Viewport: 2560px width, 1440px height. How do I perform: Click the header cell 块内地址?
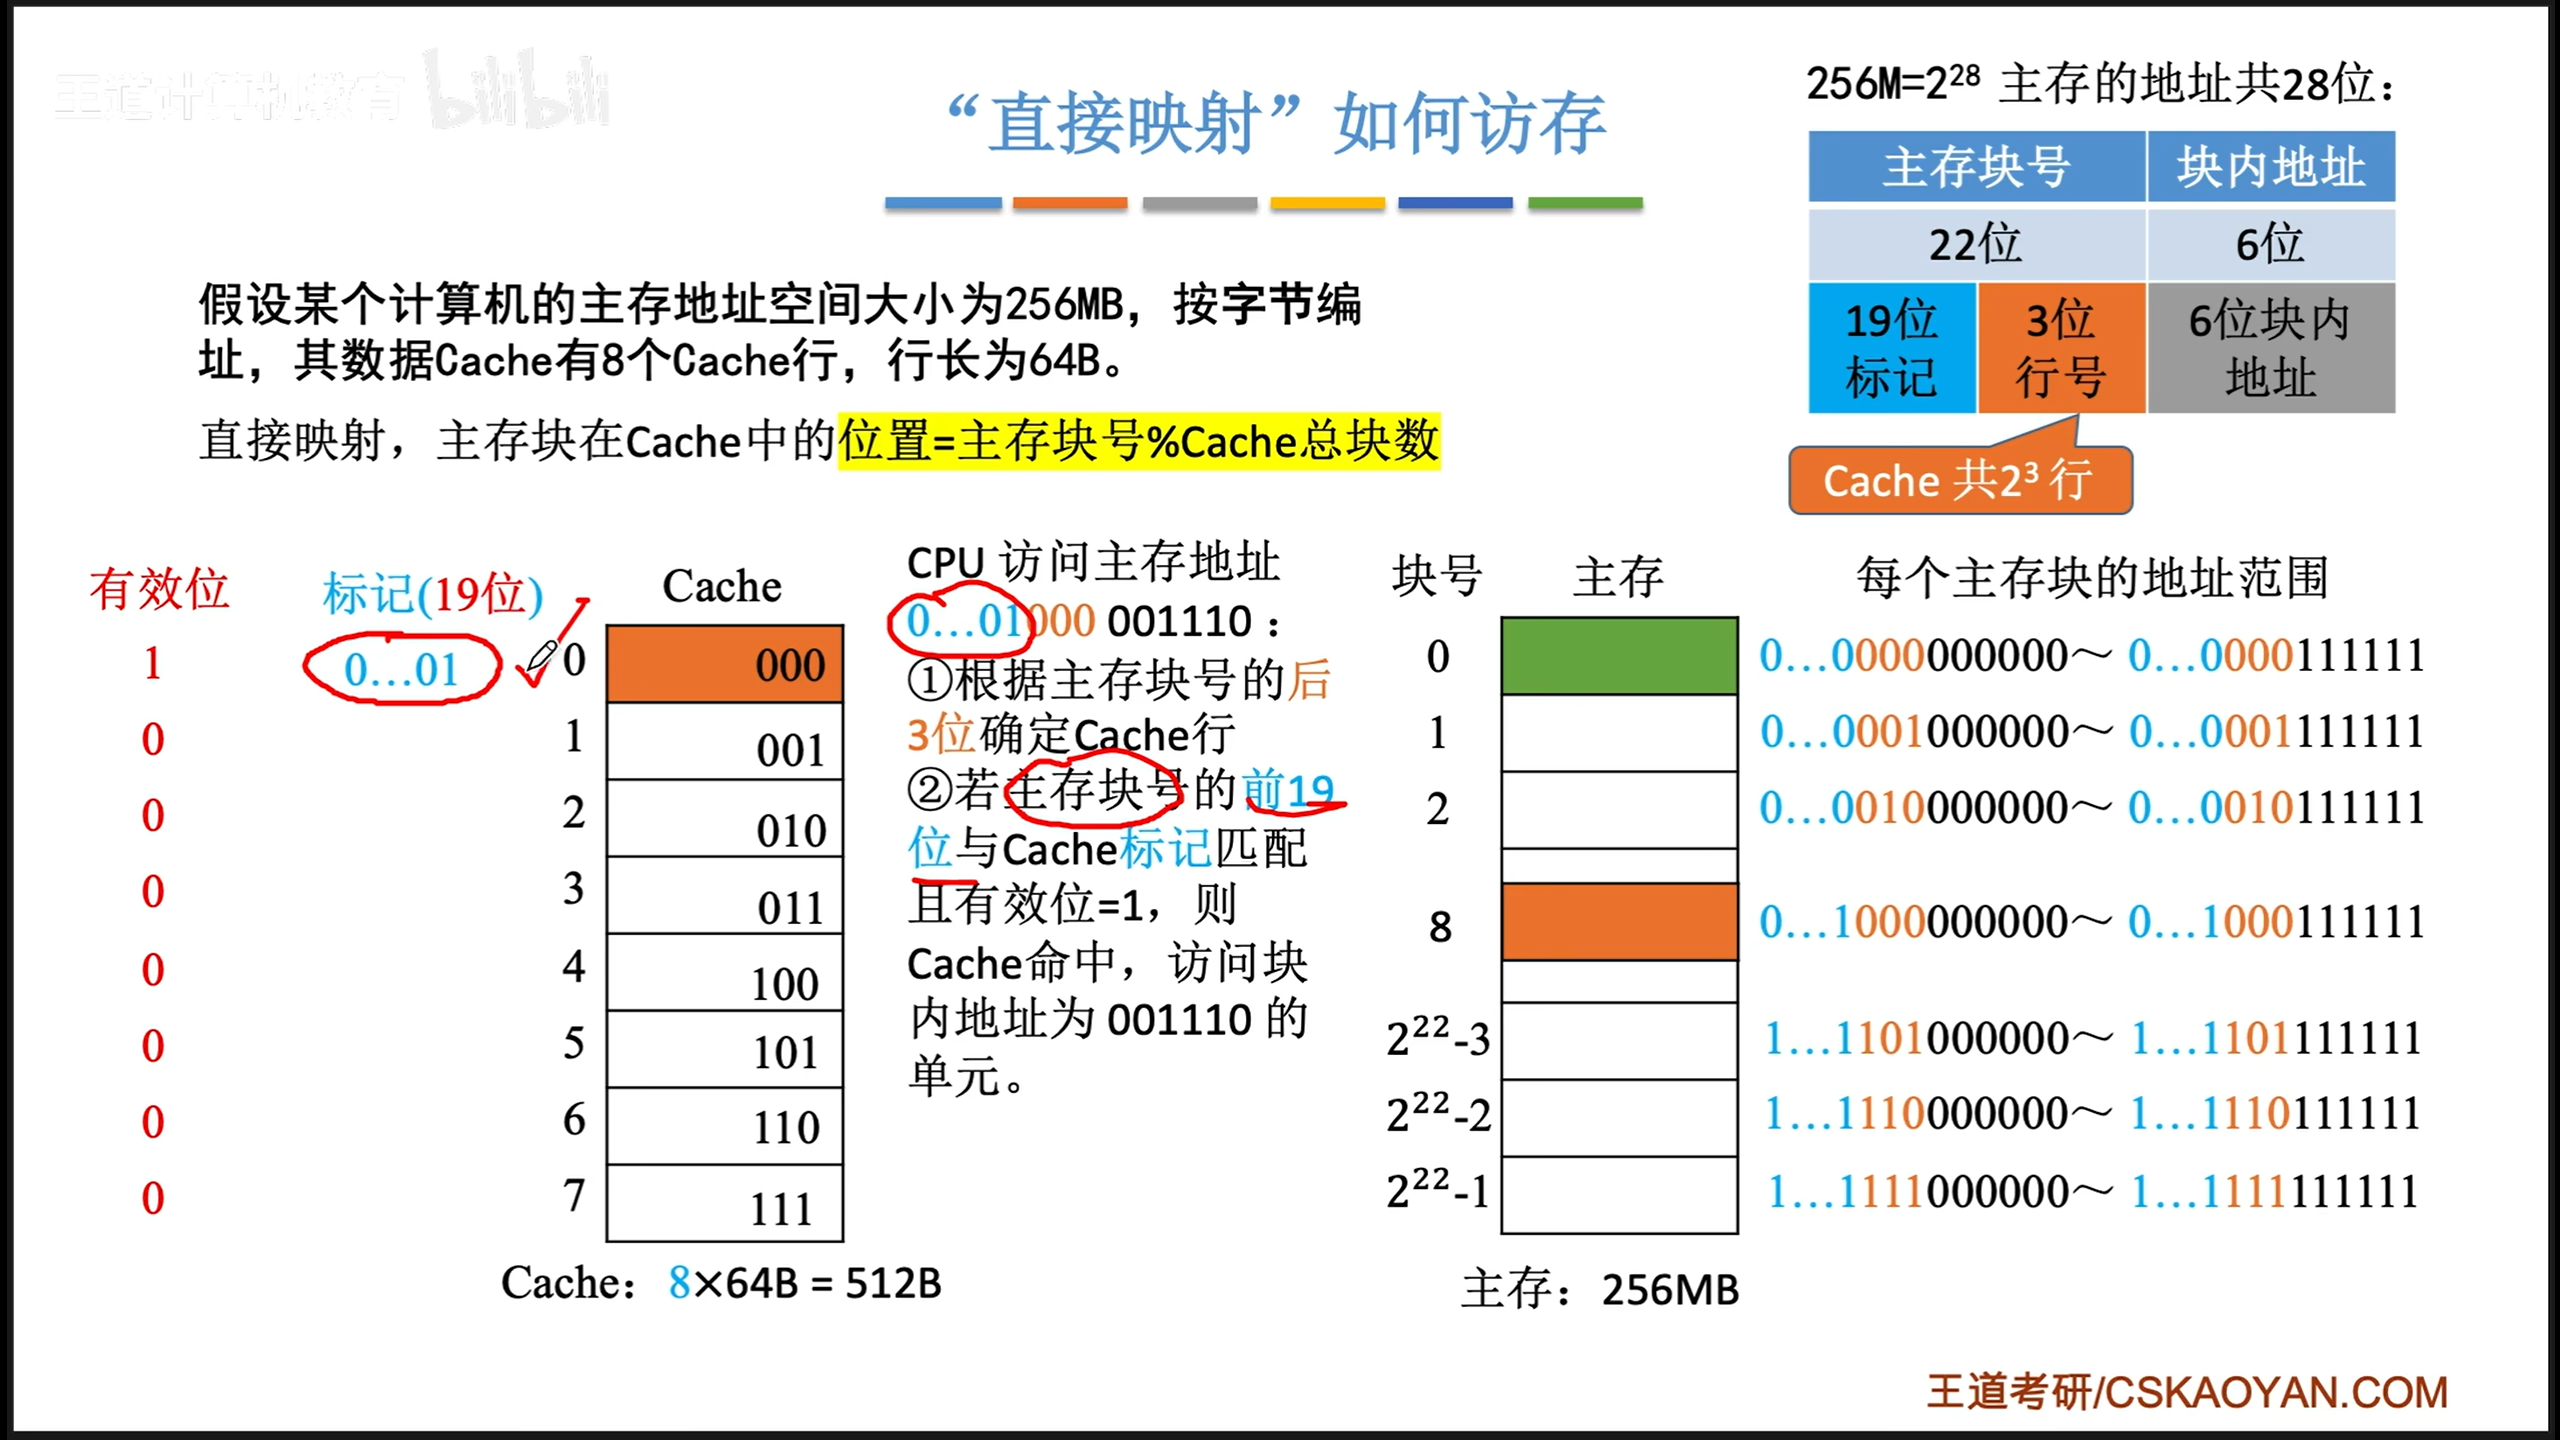[x=2271, y=166]
